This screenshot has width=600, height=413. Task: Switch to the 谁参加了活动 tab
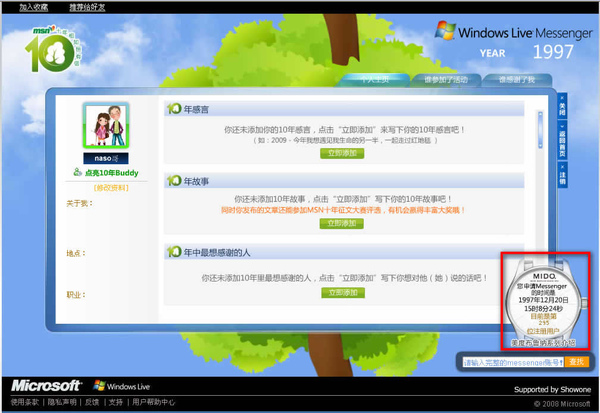pyautogui.click(x=446, y=80)
